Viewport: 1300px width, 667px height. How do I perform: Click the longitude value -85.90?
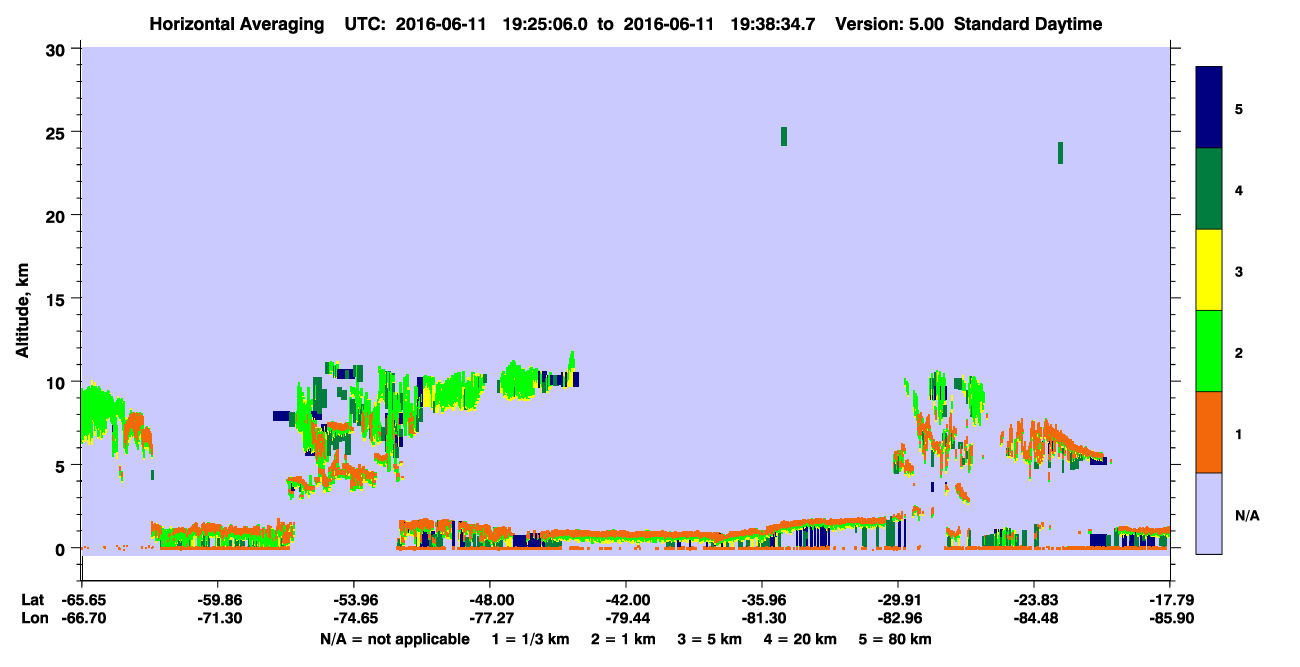click(1170, 619)
